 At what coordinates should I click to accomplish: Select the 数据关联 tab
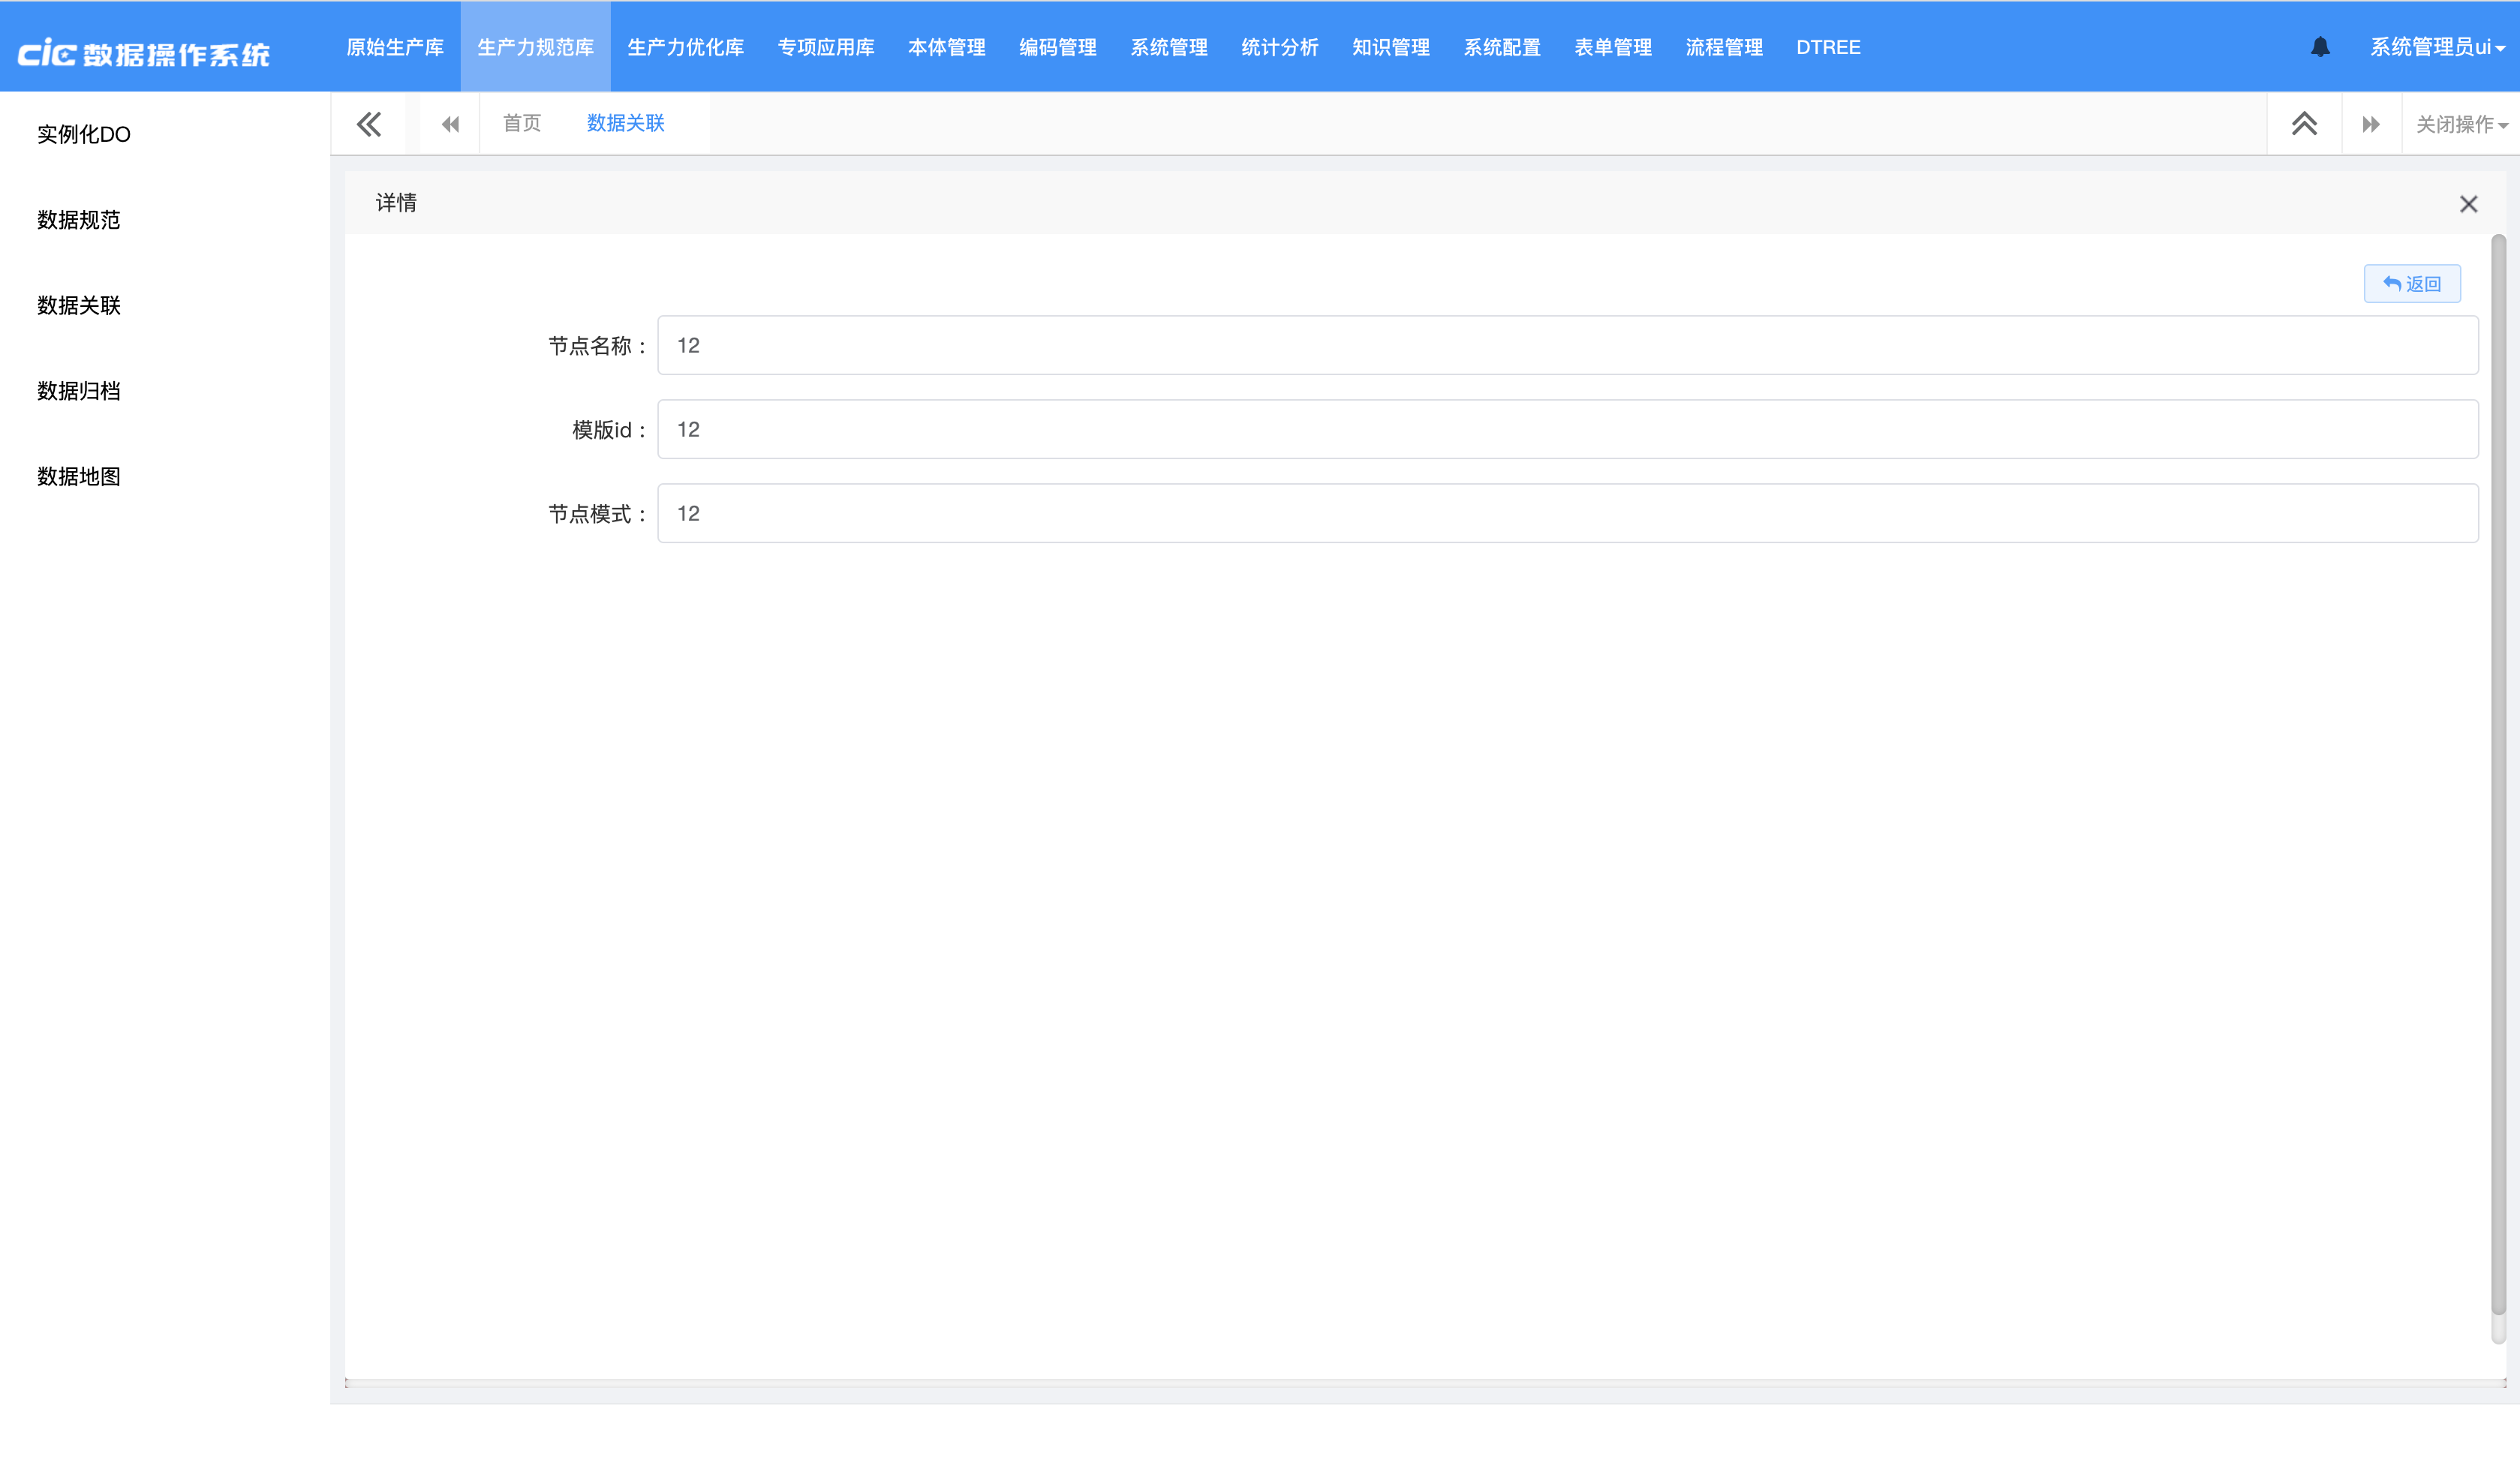tap(625, 123)
